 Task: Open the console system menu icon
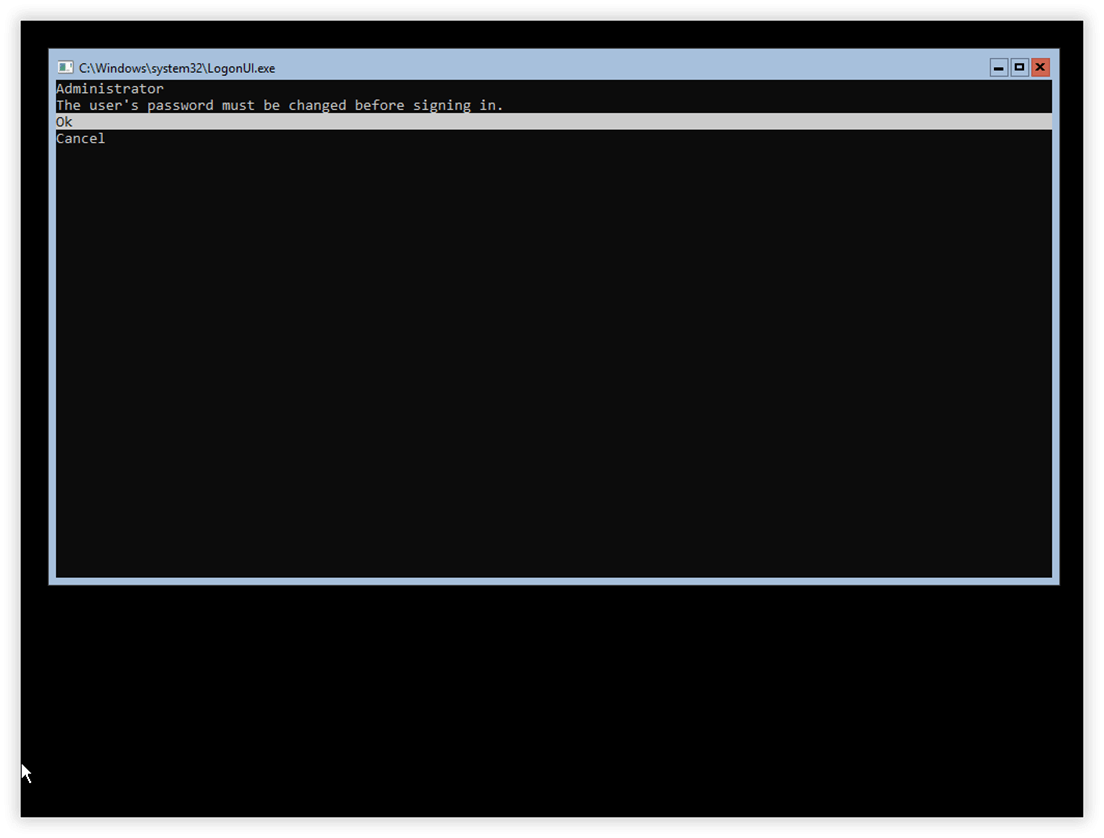(65, 68)
